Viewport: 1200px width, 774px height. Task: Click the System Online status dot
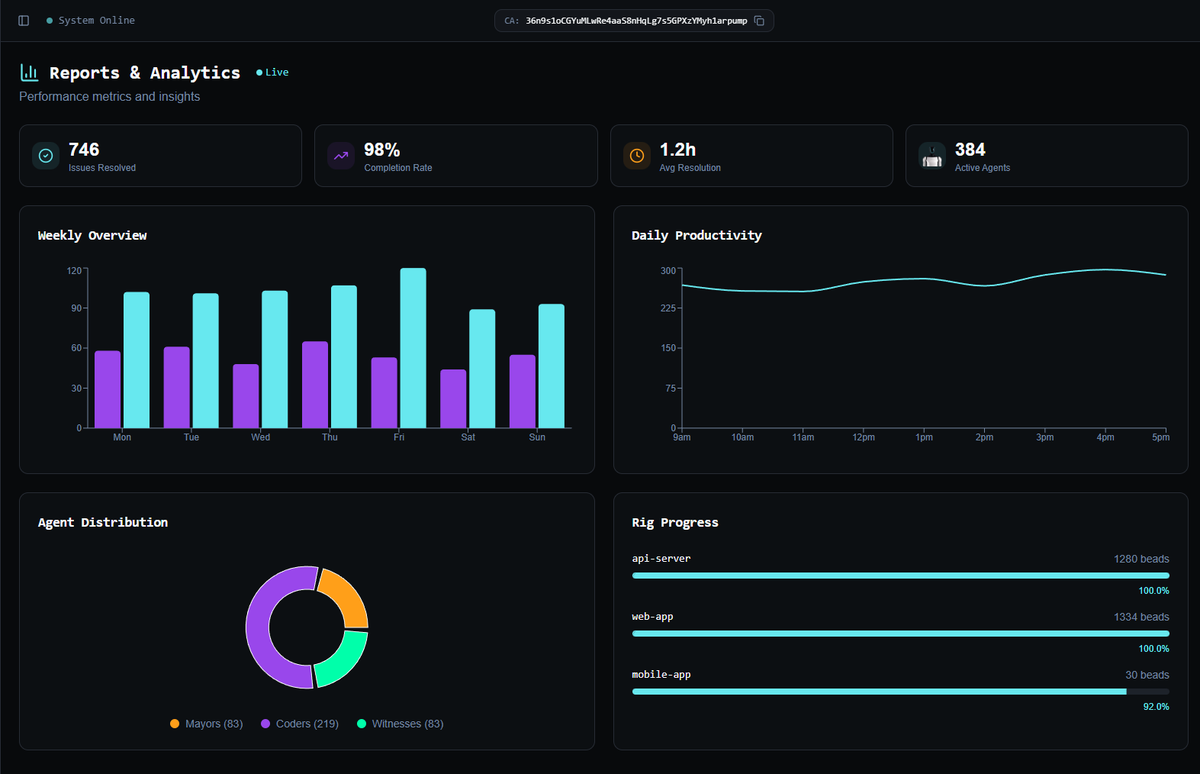50,21
